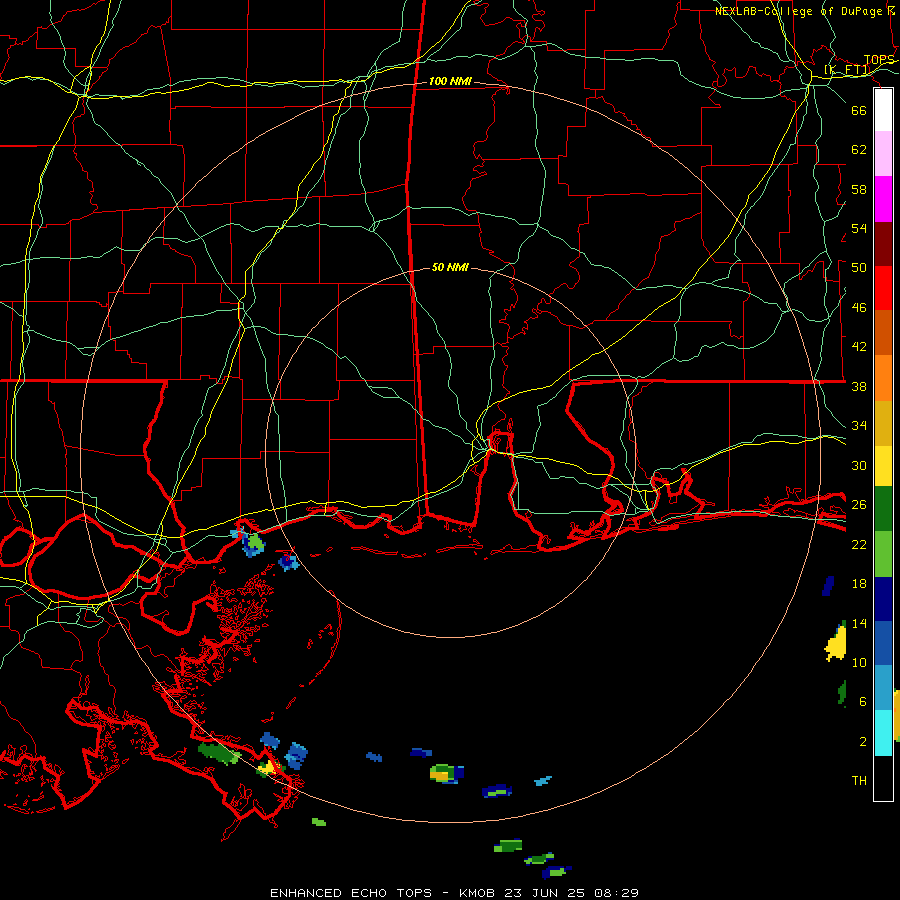Click the legend value "42"

(x=859, y=347)
